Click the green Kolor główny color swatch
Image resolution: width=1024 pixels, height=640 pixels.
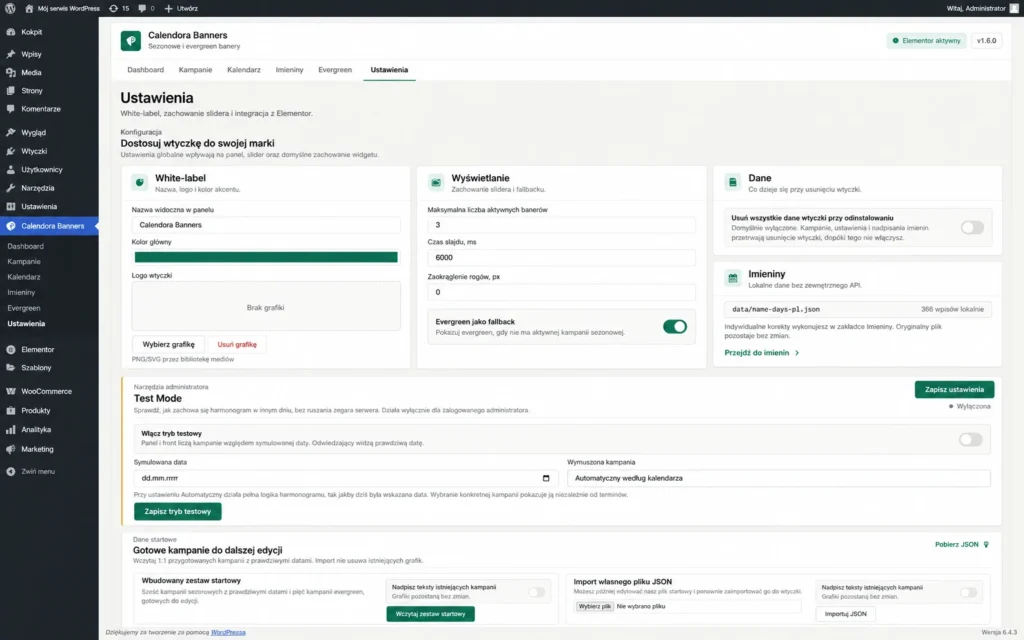pos(266,257)
